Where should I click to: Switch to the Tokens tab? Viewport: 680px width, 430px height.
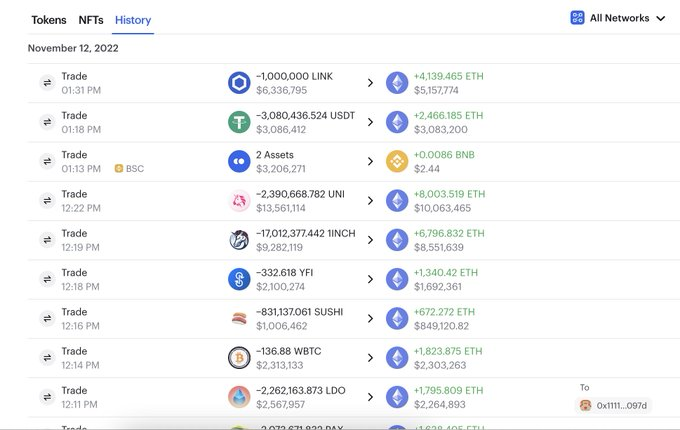click(x=49, y=20)
